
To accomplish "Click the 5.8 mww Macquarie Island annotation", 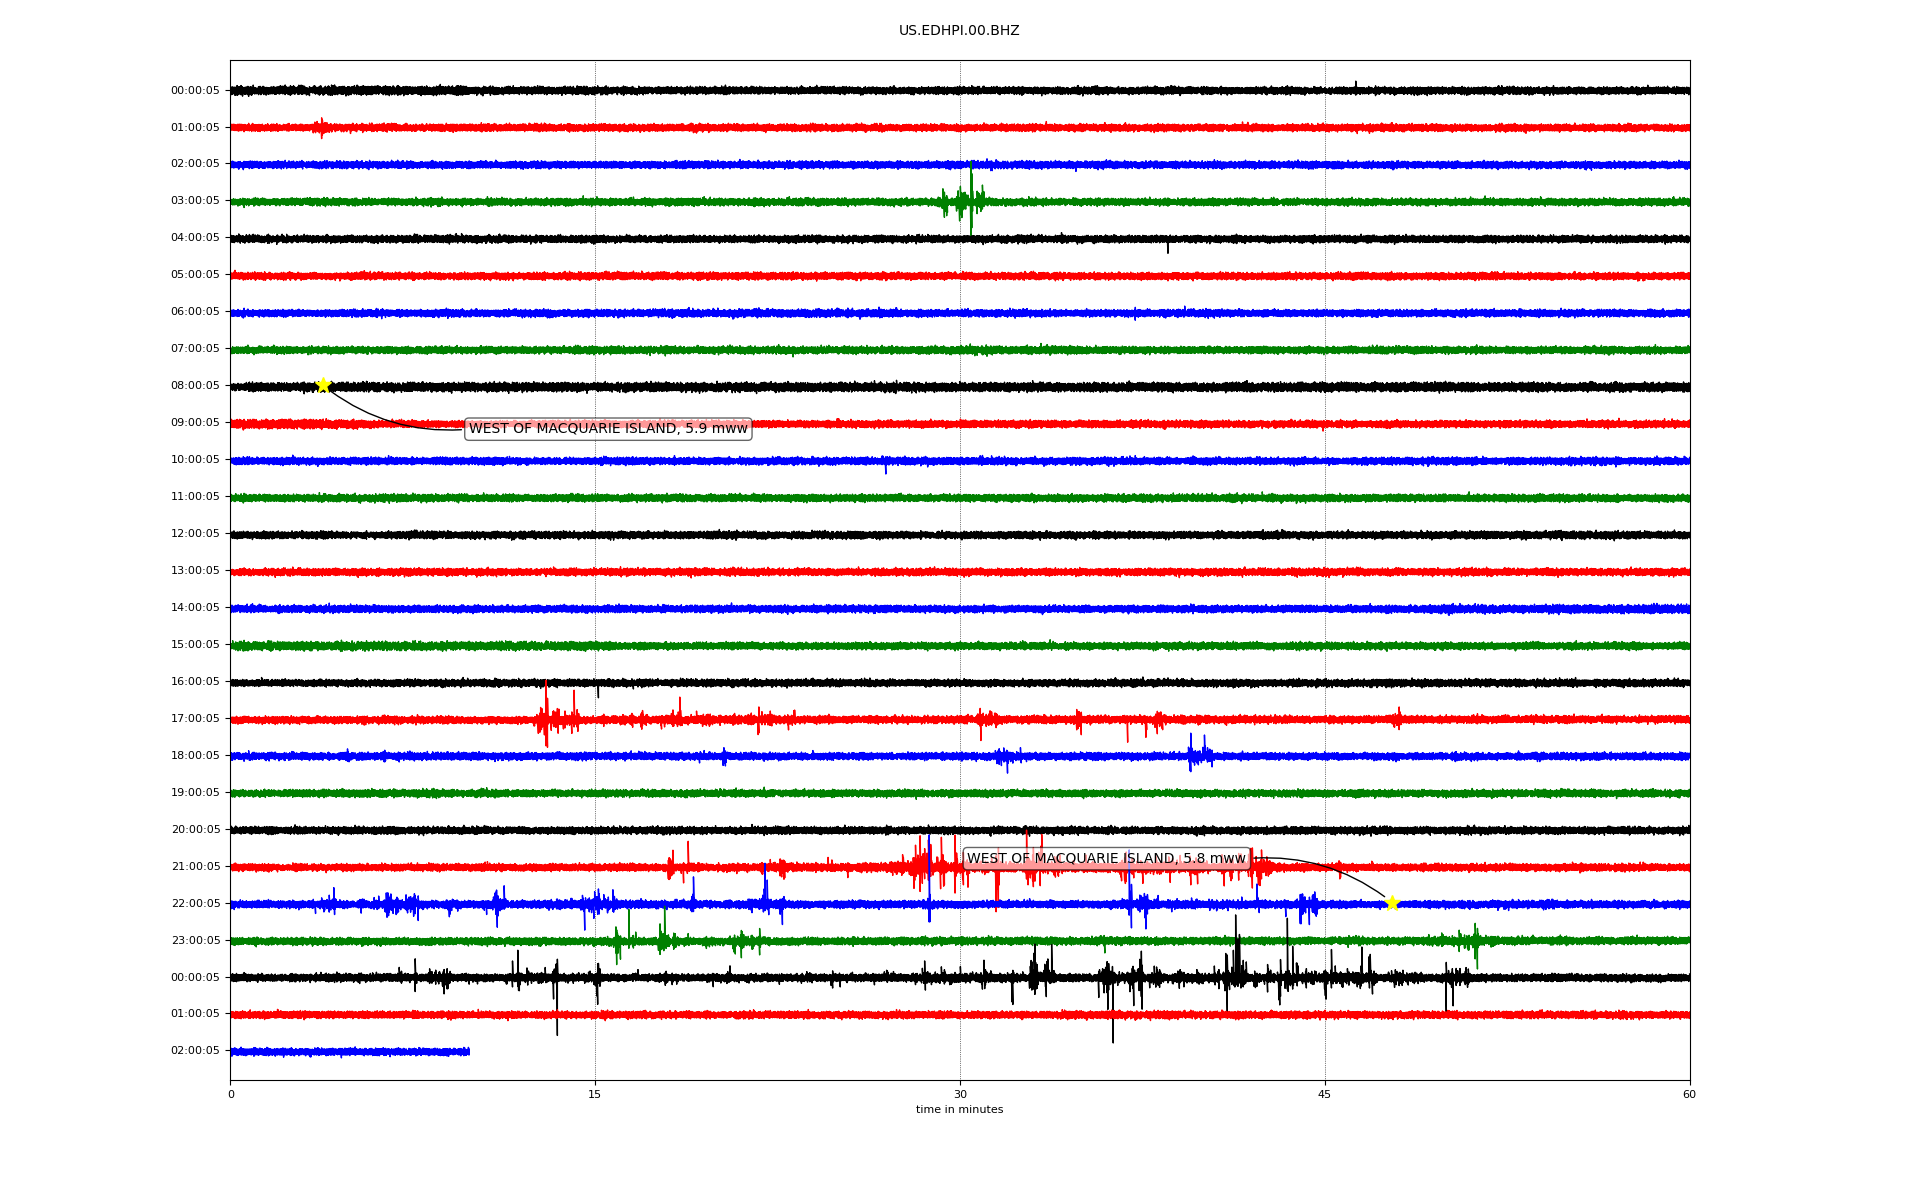I will coord(1106,859).
